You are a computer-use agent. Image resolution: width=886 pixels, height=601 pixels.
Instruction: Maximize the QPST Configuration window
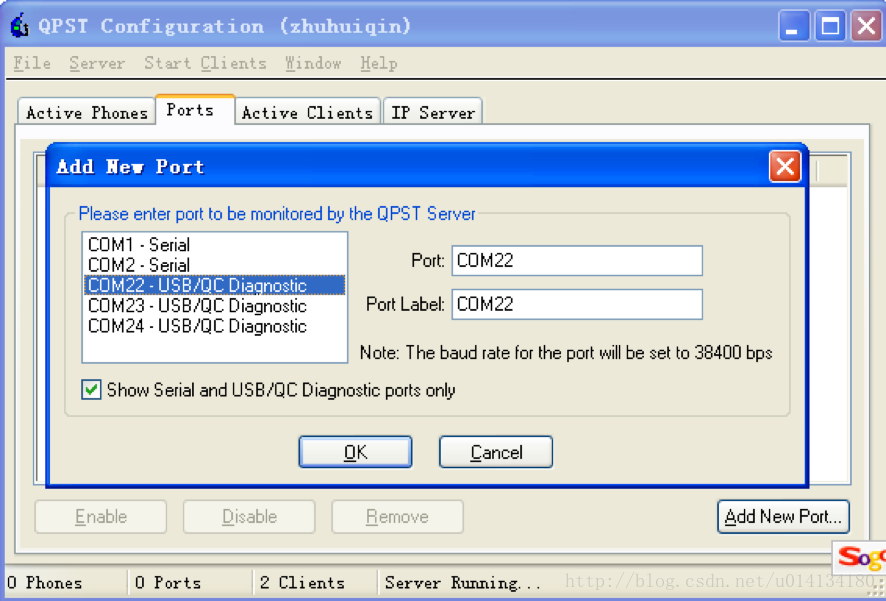(x=830, y=26)
